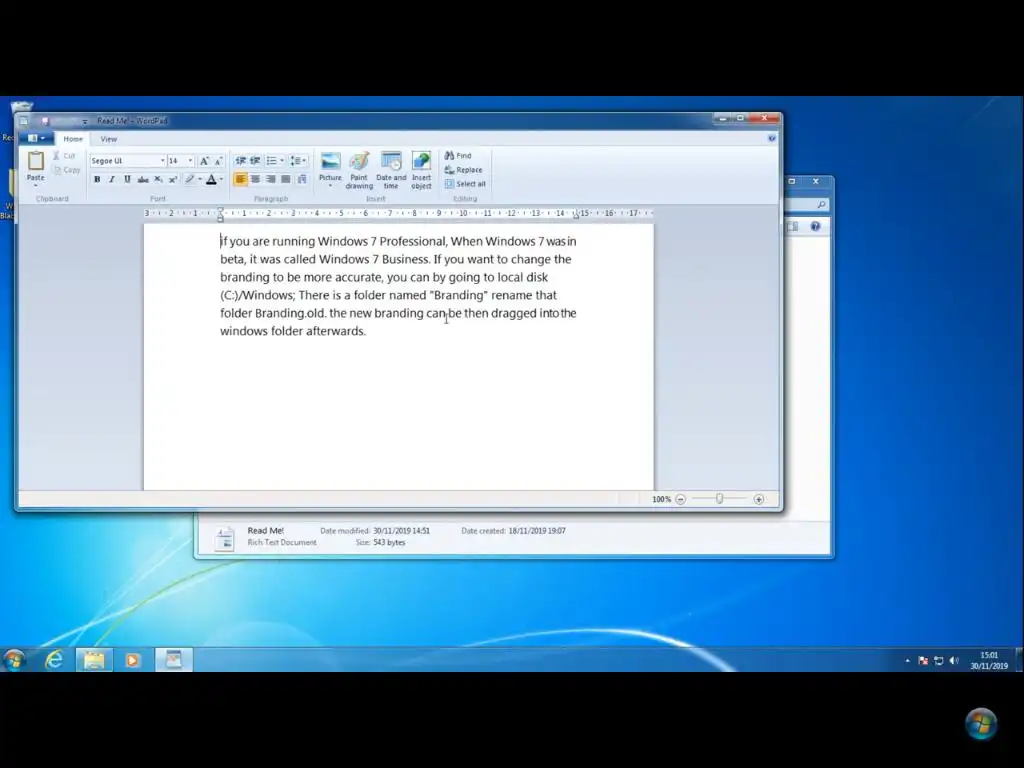Click the Paste clipboard icon
The height and width of the screenshot is (768, 1024).
[36, 160]
